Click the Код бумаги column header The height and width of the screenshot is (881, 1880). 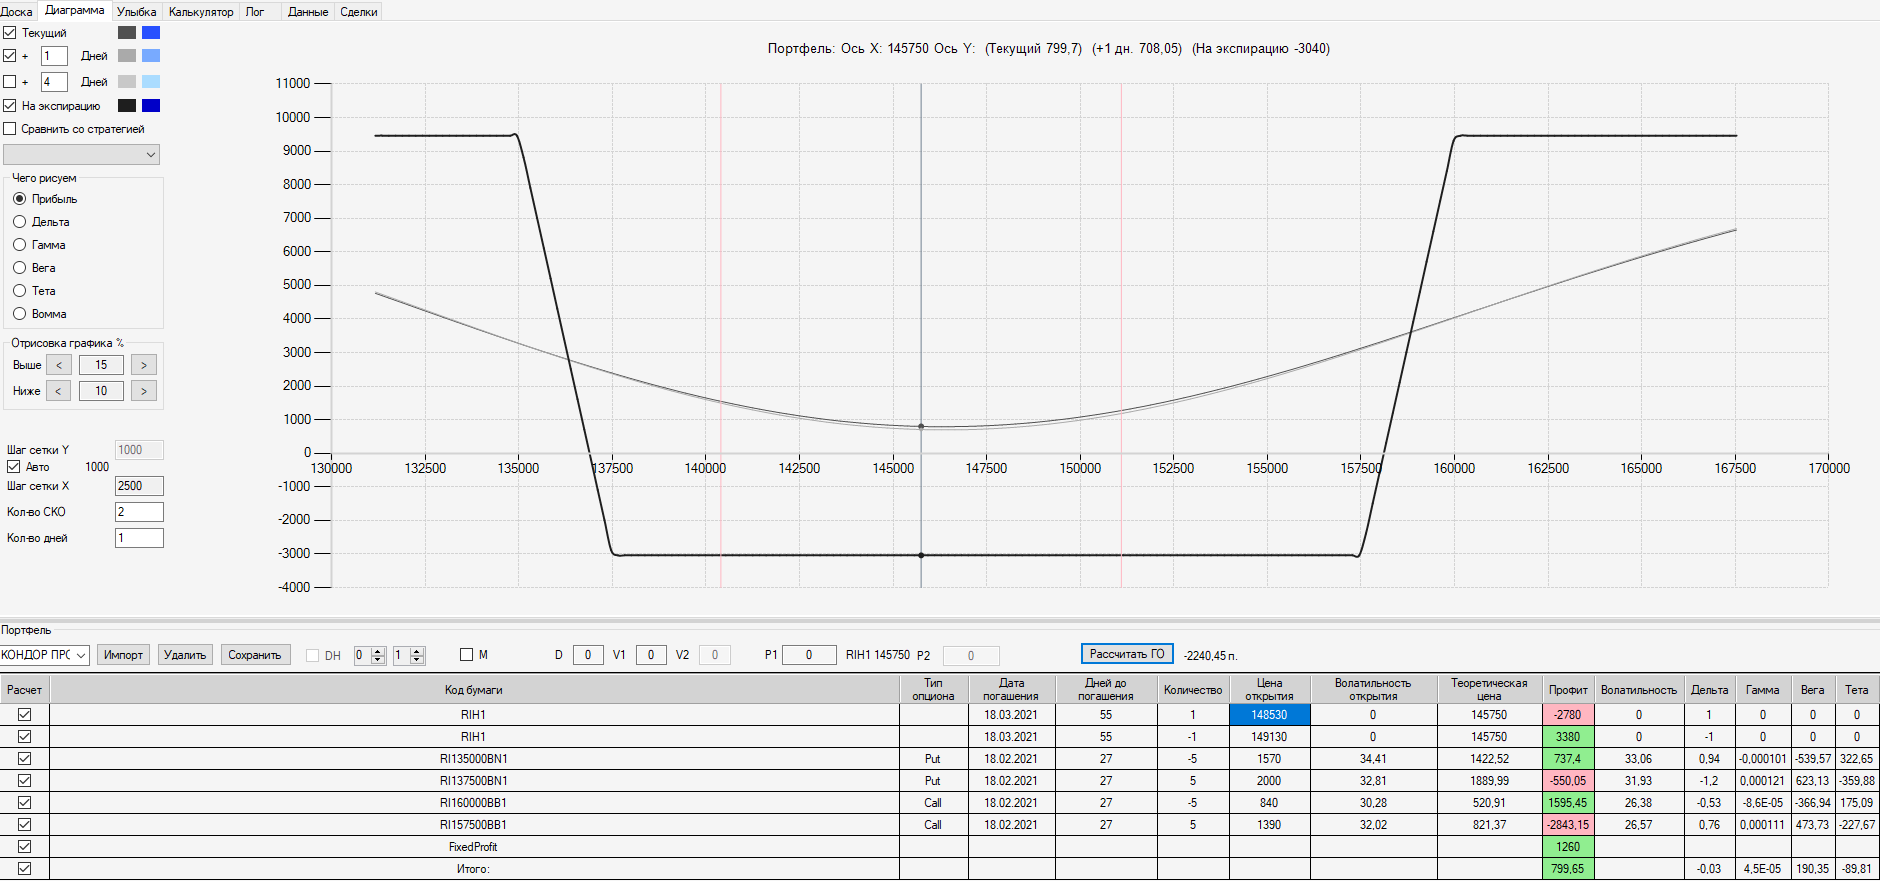(x=474, y=690)
